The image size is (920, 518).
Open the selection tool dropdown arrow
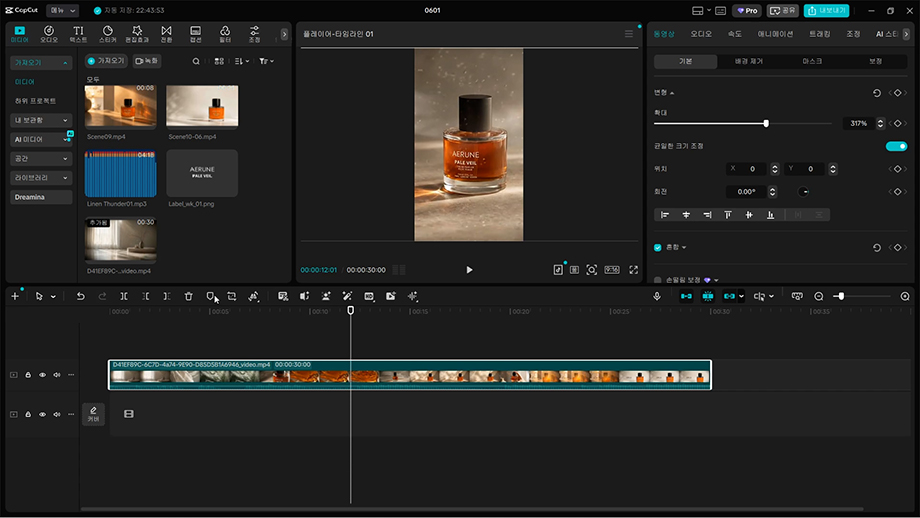pyautogui.click(x=53, y=296)
